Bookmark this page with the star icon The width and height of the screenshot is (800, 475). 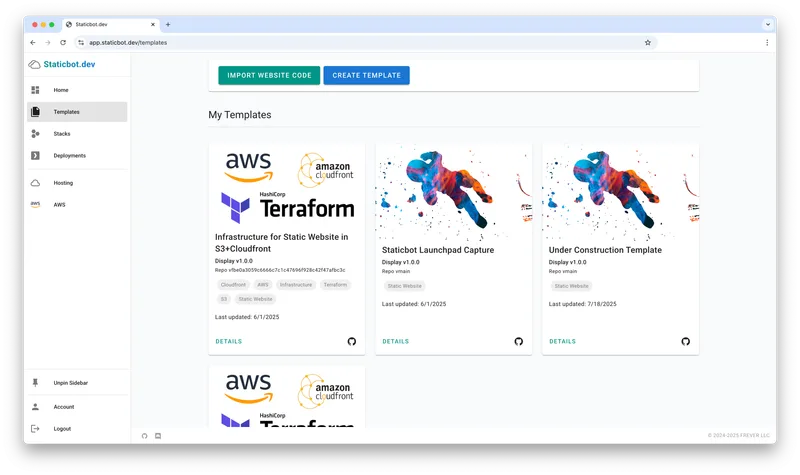647,43
